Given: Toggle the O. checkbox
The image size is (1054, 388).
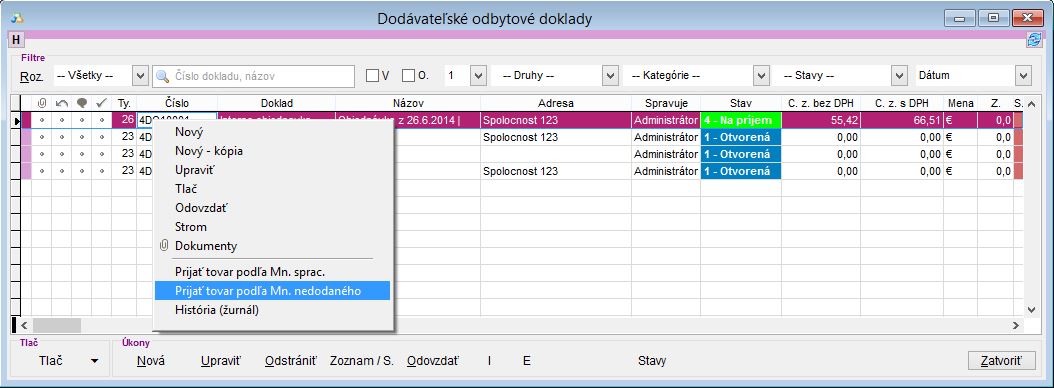Looking at the screenshot, I should 408,76.
